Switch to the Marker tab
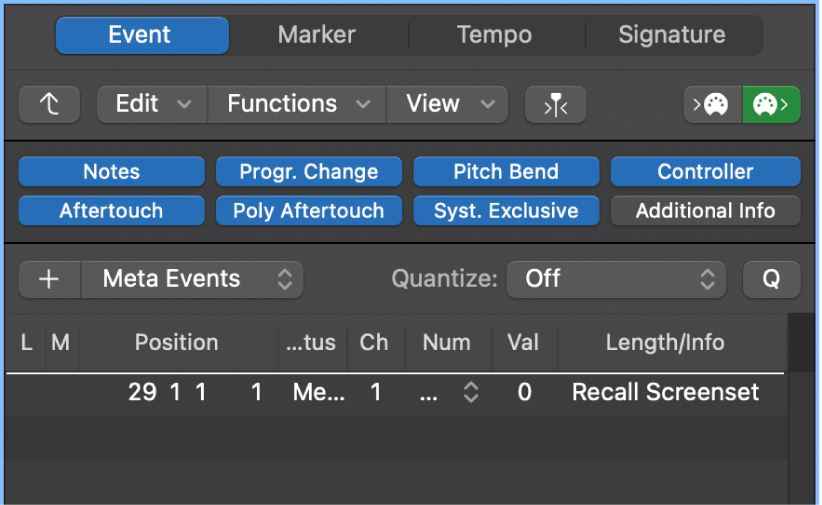This screenshot has height=505, width=822. point(317,35)
